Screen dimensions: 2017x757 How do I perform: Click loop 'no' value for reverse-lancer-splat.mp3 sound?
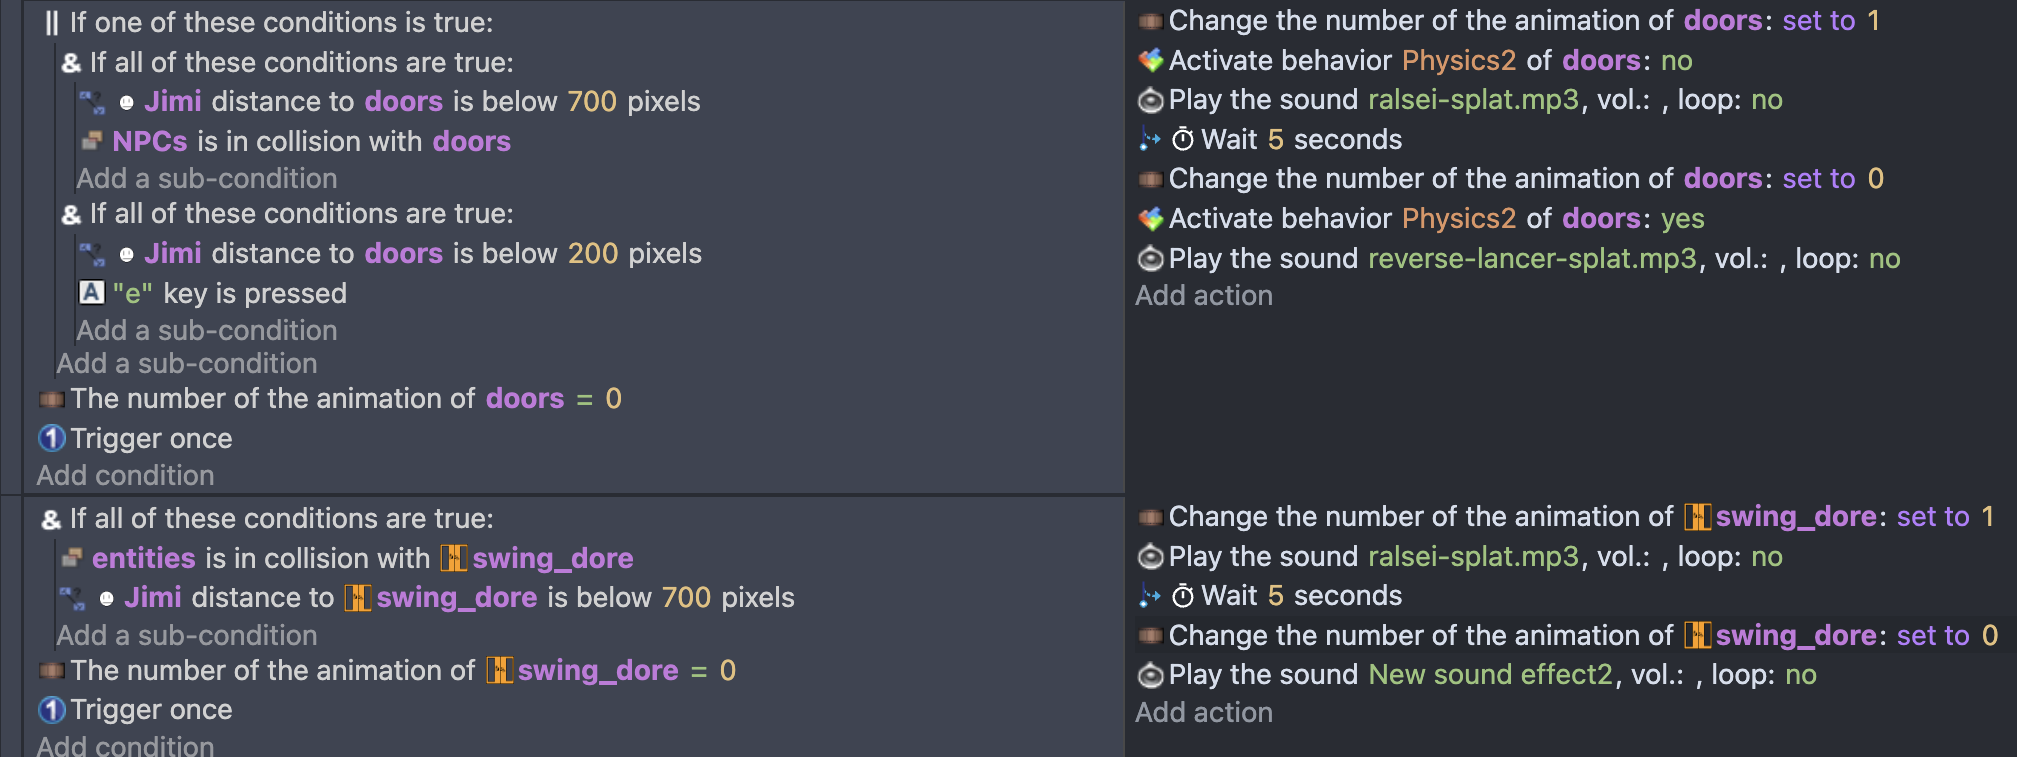pyautogui.click(x=1884, y=259)
